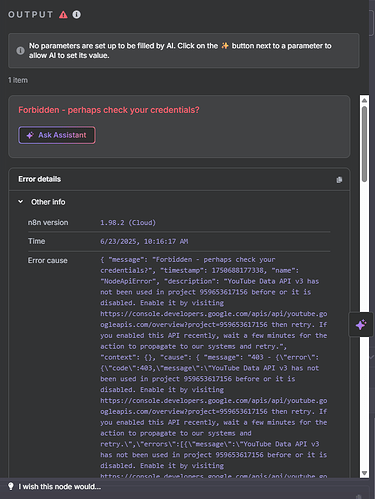
Task: Copy error details with the copy icon
Action: [339, 180]
